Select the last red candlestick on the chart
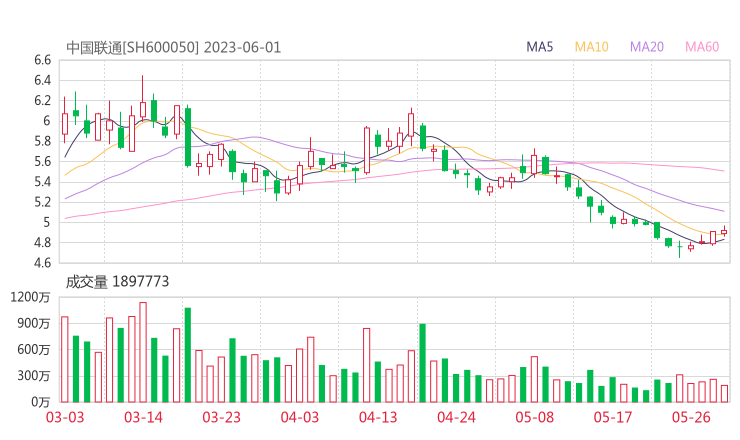Screen dimensions: 740x440 click(724, 232)
